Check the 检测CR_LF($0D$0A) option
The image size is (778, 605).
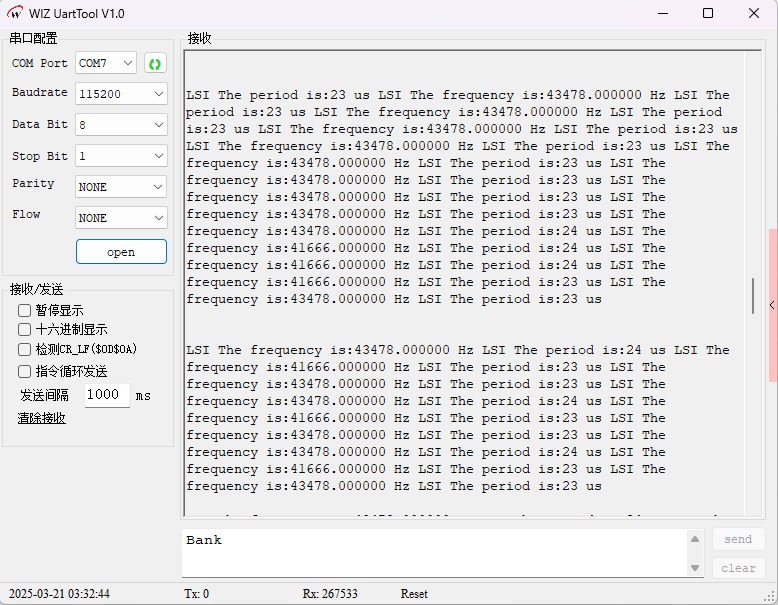click(25, 350)
